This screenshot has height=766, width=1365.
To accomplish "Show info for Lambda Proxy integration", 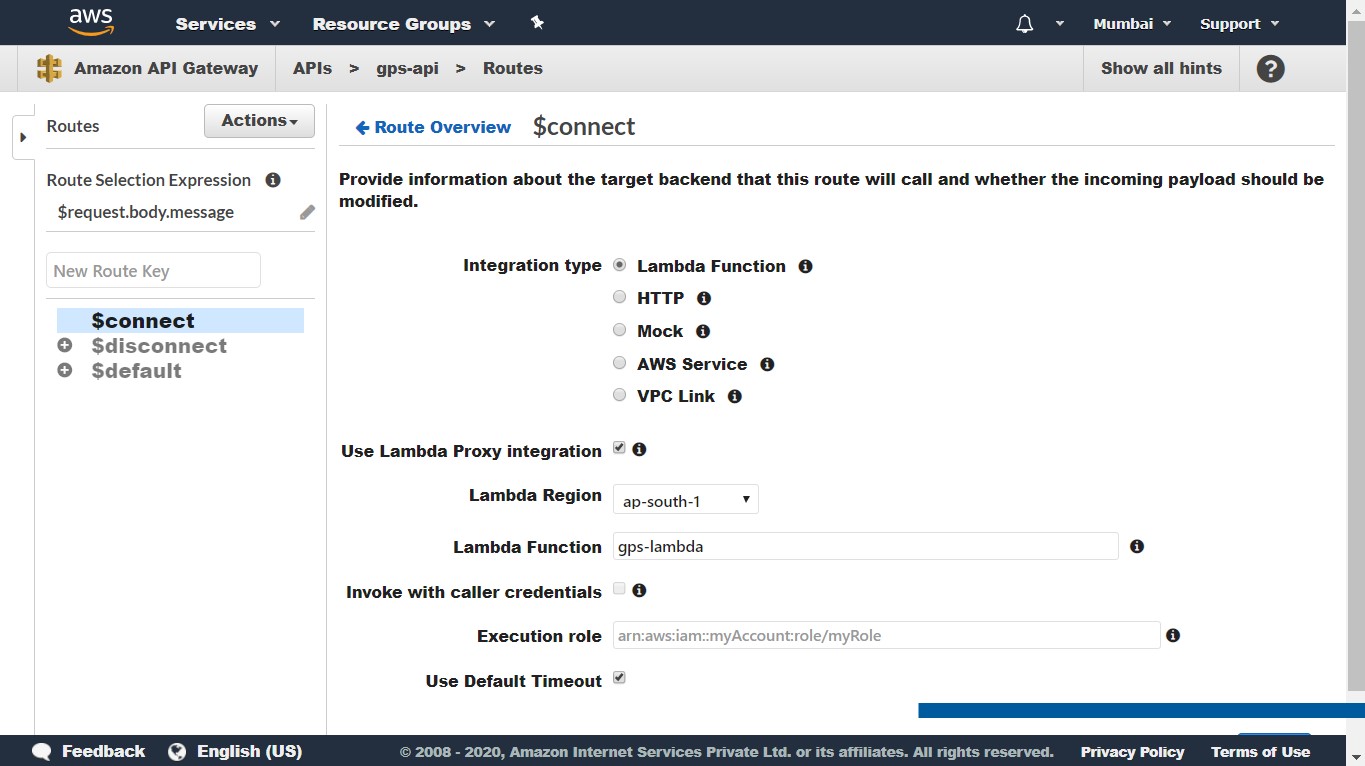I will pos(639,449).
